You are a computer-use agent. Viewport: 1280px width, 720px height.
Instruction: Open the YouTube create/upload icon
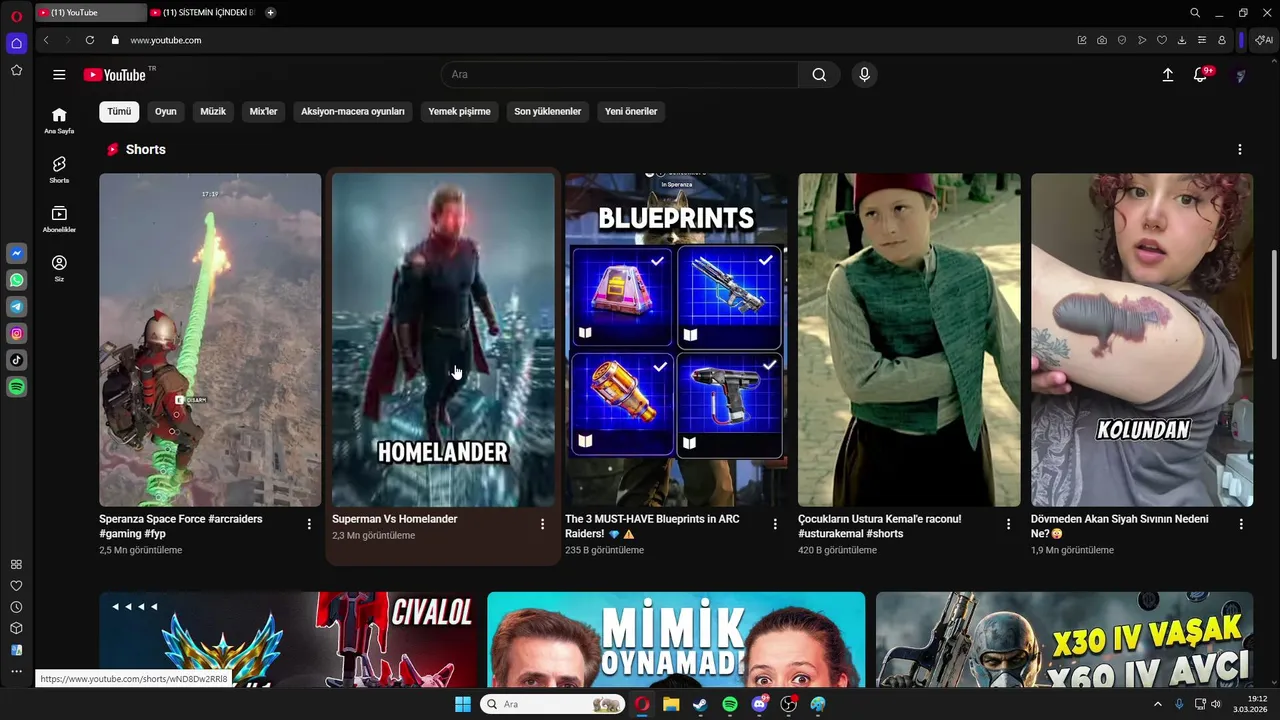(x=1167, y=75)
